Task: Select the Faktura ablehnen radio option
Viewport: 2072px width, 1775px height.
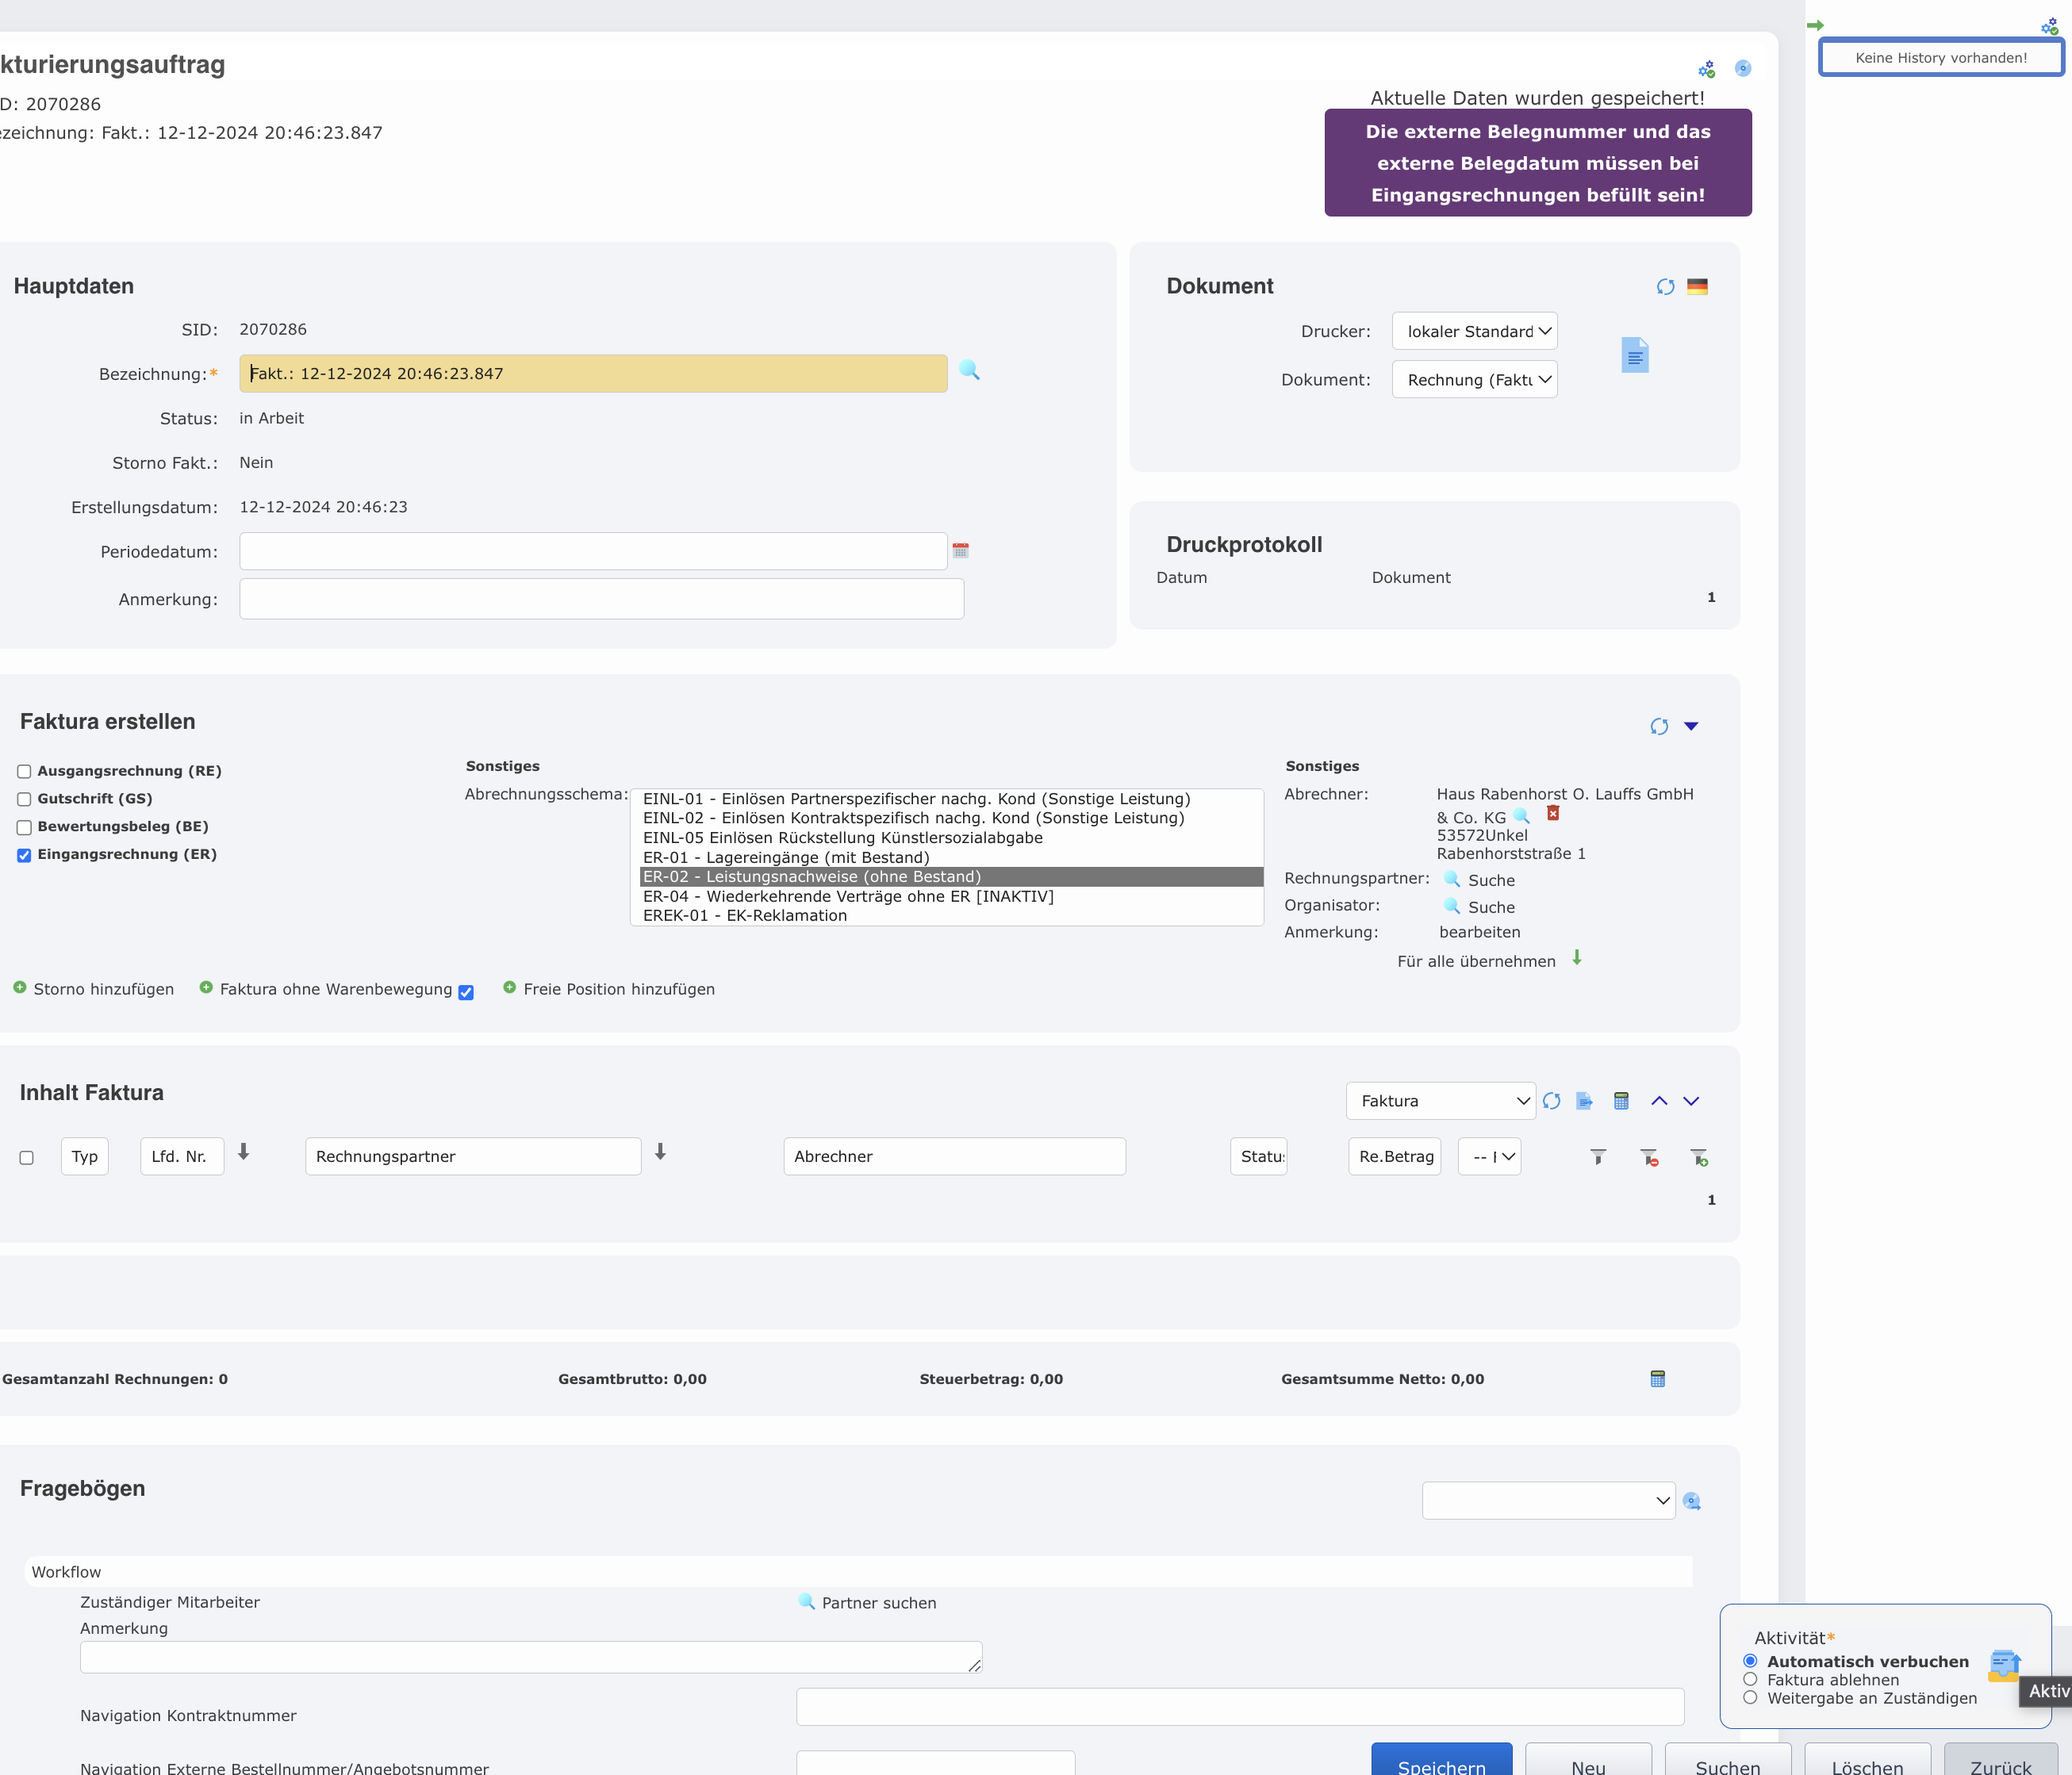Action: click(1750, 1680)
